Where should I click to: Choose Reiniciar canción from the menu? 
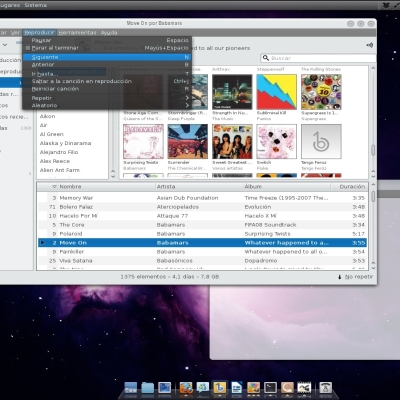tap(107, 89)
